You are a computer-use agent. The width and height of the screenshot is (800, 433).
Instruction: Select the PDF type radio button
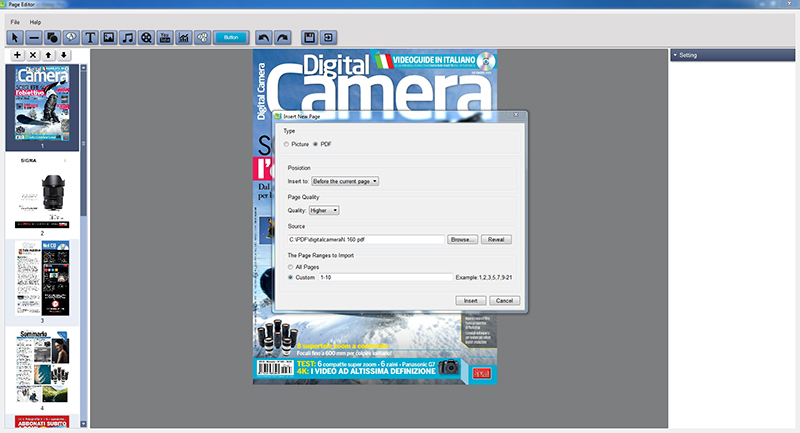pos(315,144)
